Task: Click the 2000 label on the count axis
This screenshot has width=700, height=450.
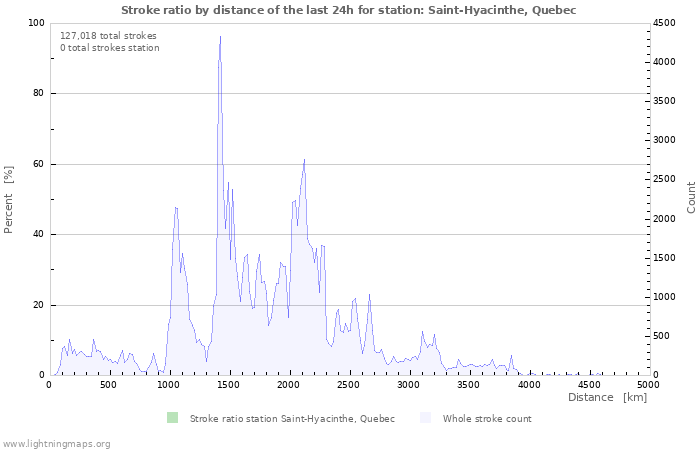Action: 665,219
